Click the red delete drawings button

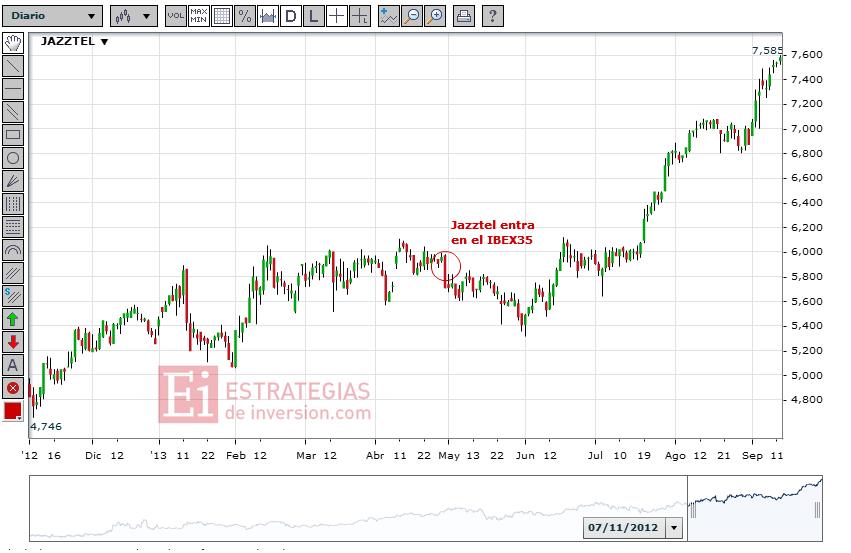pyautogui.click(x=13, y=389)
